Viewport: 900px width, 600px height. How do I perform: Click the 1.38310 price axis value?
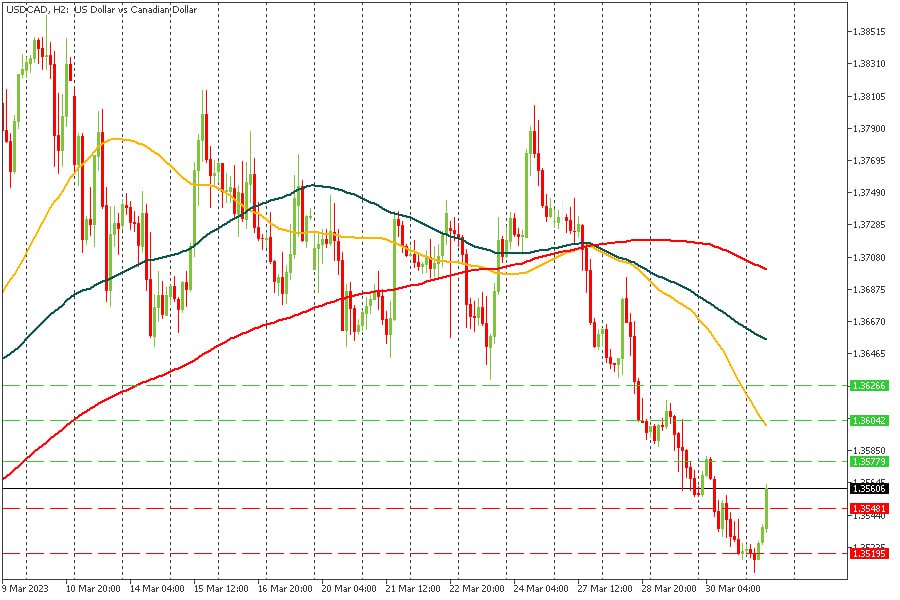pyautogui.click(x=869, y=64)
